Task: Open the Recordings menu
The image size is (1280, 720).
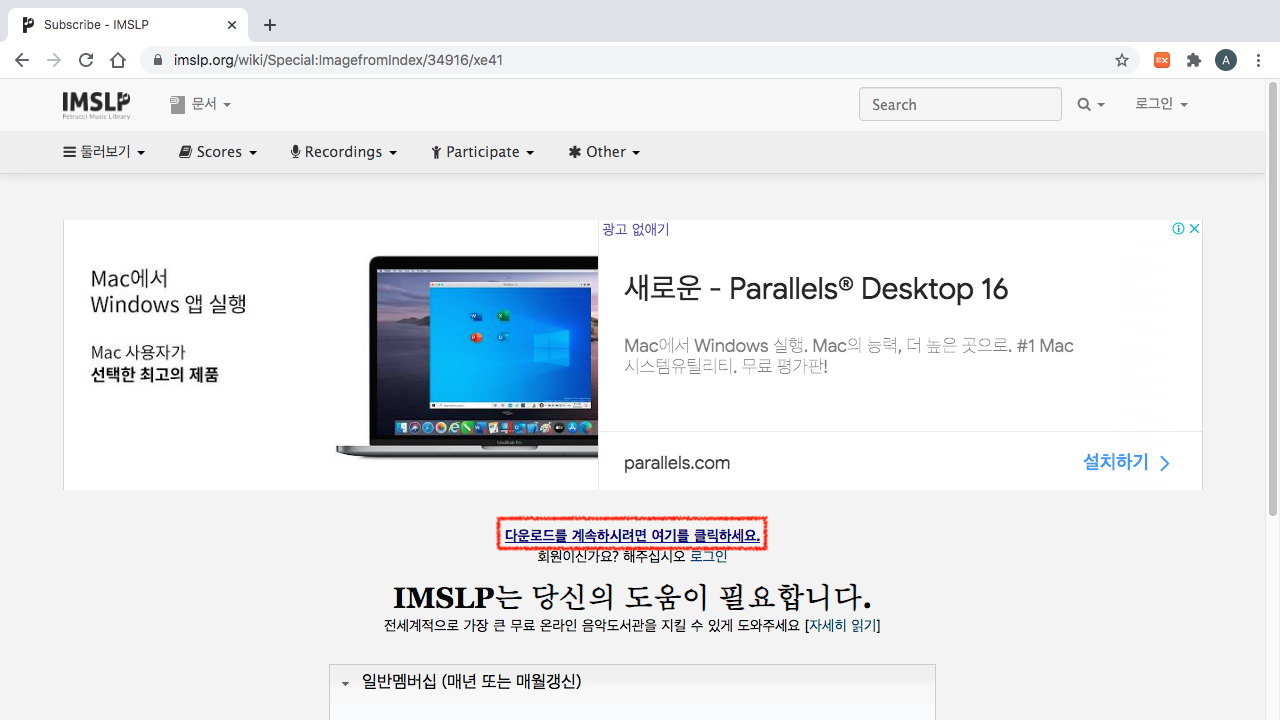Action: [344, 152]
